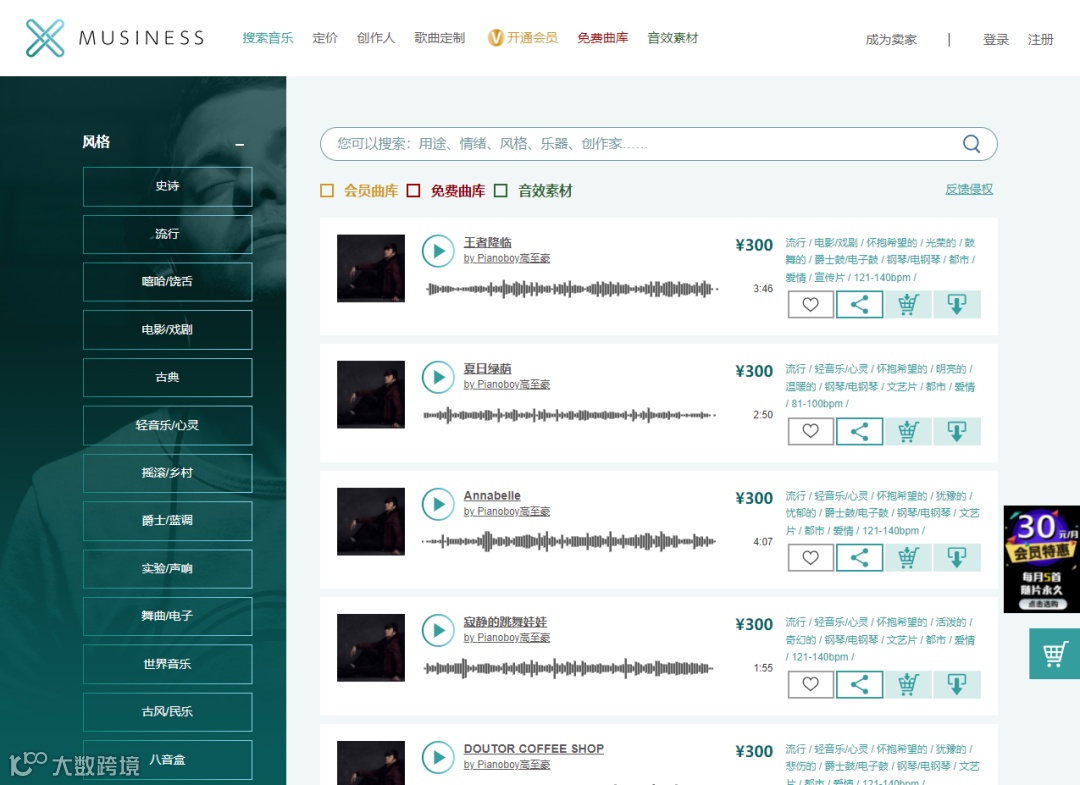Open the 音效素材 nav item in the header

tap(673, 38)
